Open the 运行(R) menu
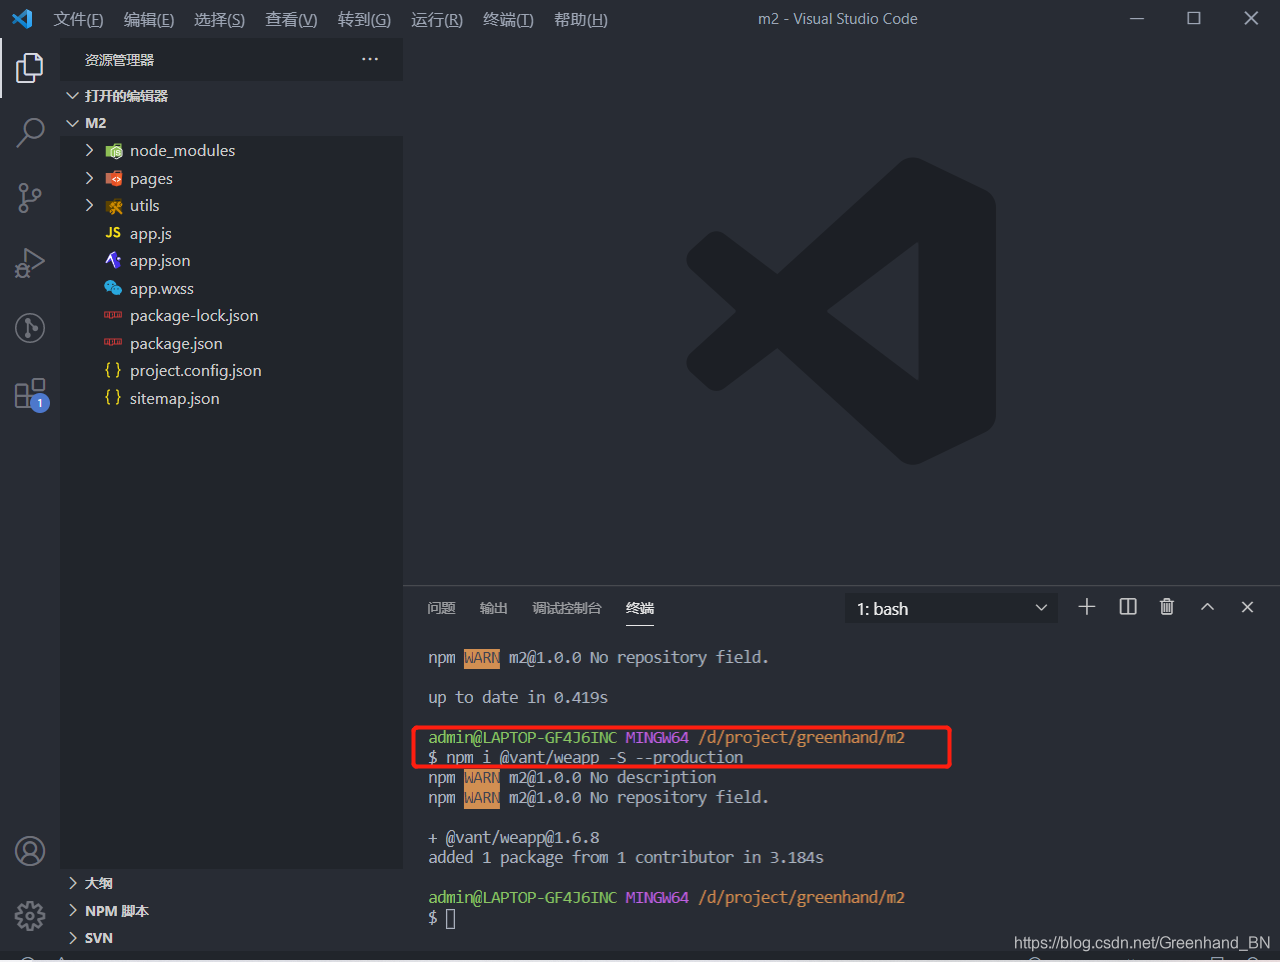The width and height of the screenshot is (1280, 962). point(437,19)
